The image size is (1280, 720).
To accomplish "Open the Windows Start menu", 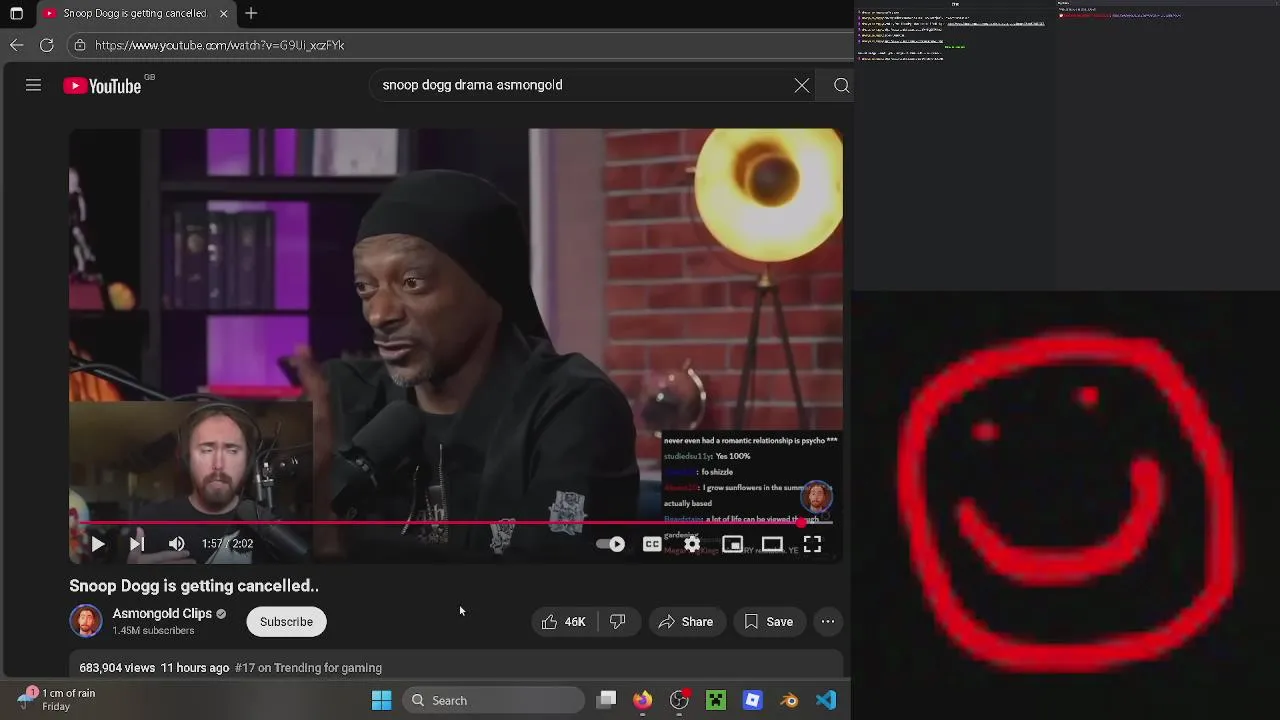I will coord(381,700).
